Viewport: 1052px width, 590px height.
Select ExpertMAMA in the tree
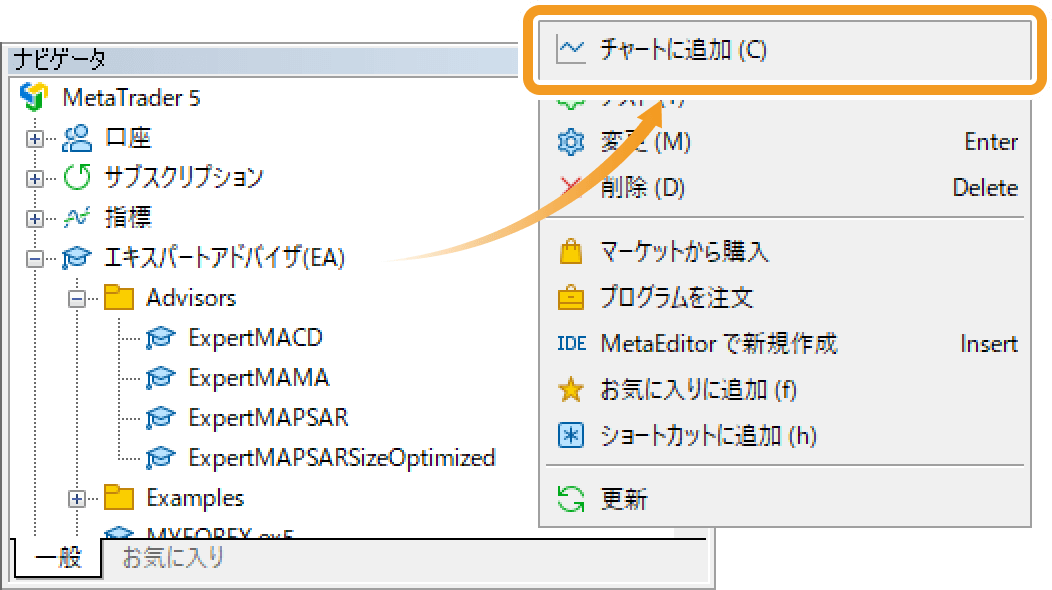259,377
